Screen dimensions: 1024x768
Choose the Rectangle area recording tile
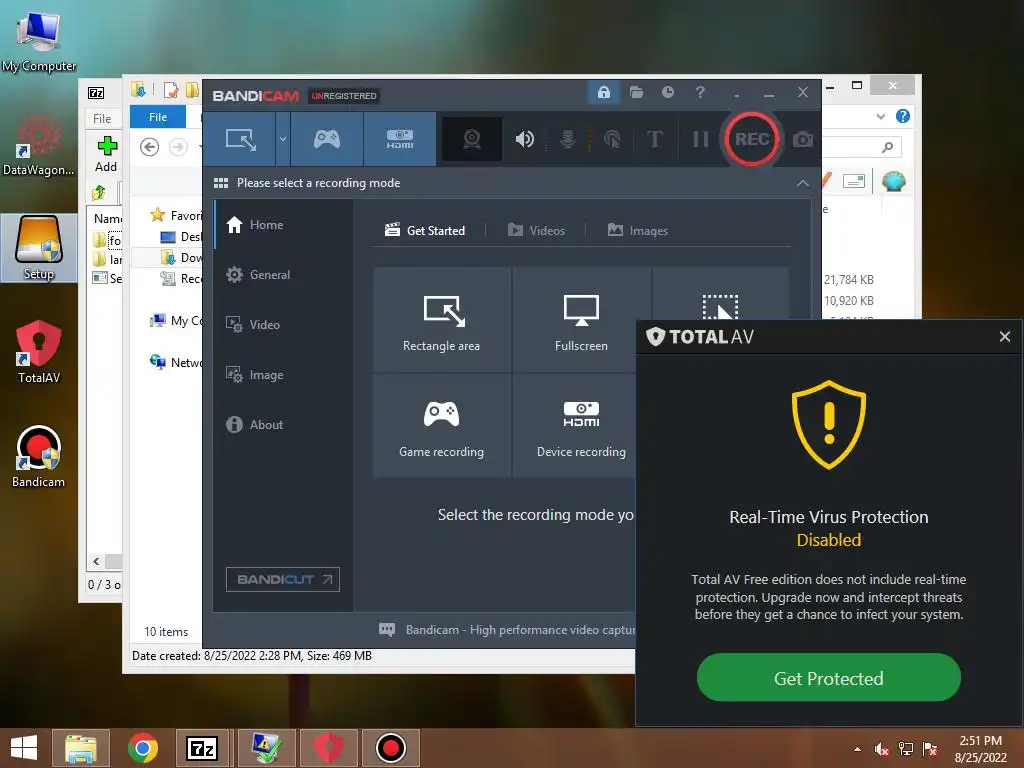441,319
